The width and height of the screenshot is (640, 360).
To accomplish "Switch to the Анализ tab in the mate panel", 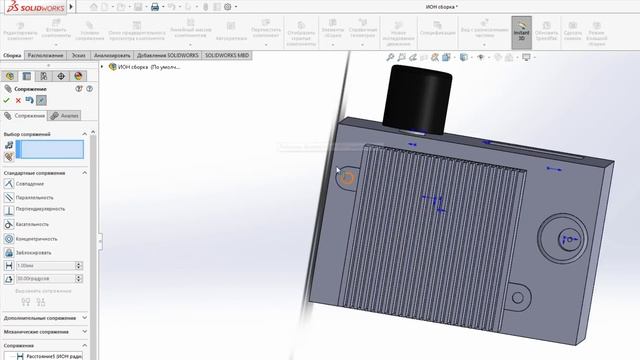I will coord(64,116).
